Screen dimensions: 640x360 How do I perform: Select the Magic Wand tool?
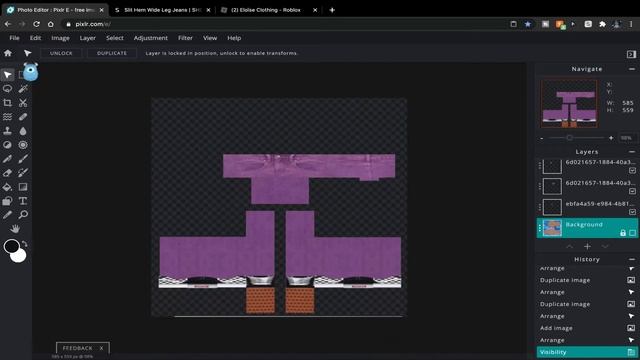tap(23, 89)
